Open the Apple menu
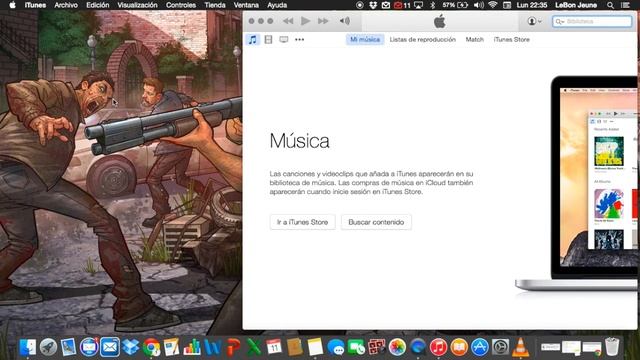640x360 pixels. point(12,5)
